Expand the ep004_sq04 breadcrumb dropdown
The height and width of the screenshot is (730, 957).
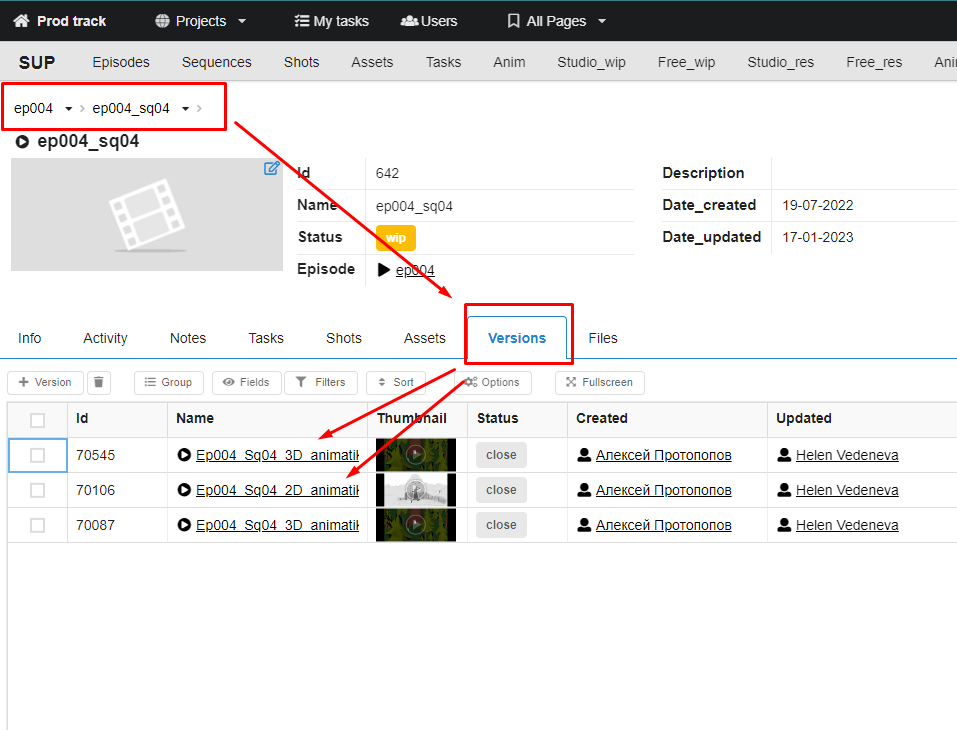click(185, 109)
